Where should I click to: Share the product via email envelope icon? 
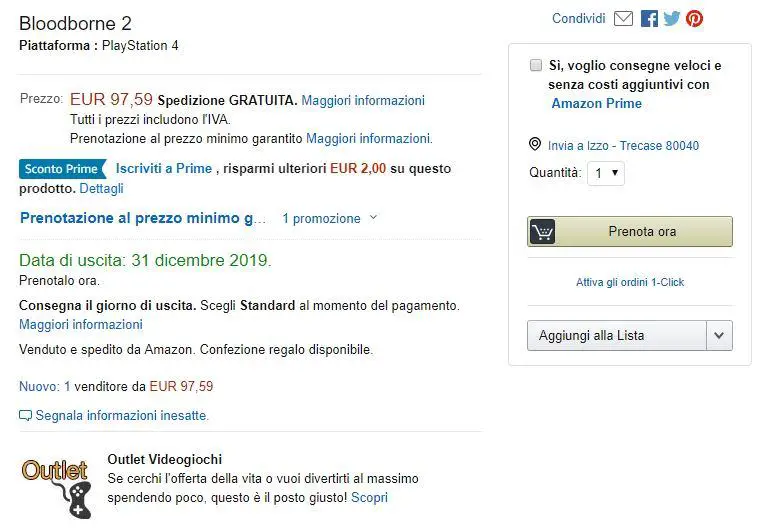pos(623,19)
